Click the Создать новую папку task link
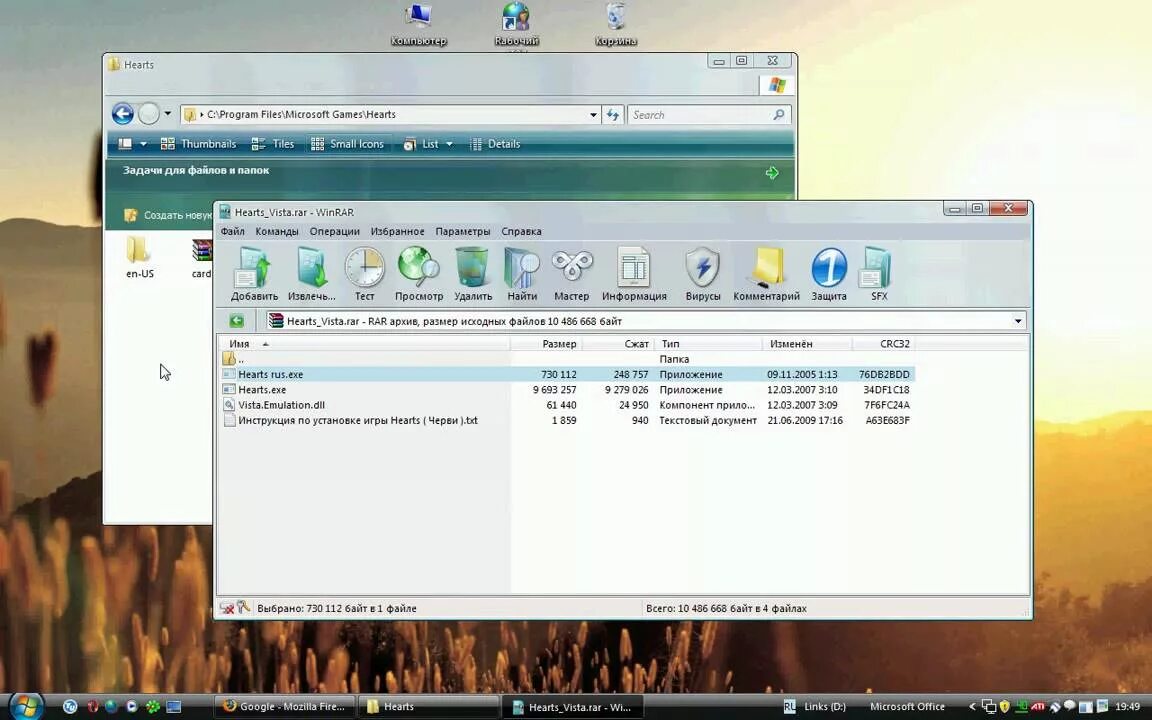The image size is (1152, 720). (x=168, y=215)
